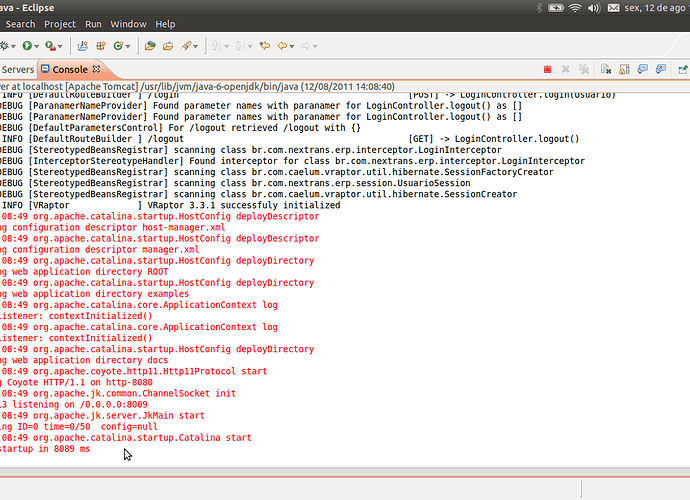The width and height of the screenshot is (690, 500).
Task: Click the Last Edit Location icon
Action: coord(265,46)
